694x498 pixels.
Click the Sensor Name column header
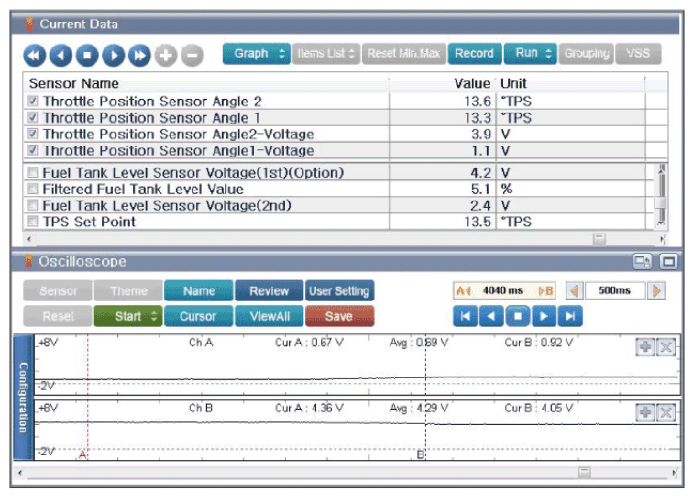[75, 83]
